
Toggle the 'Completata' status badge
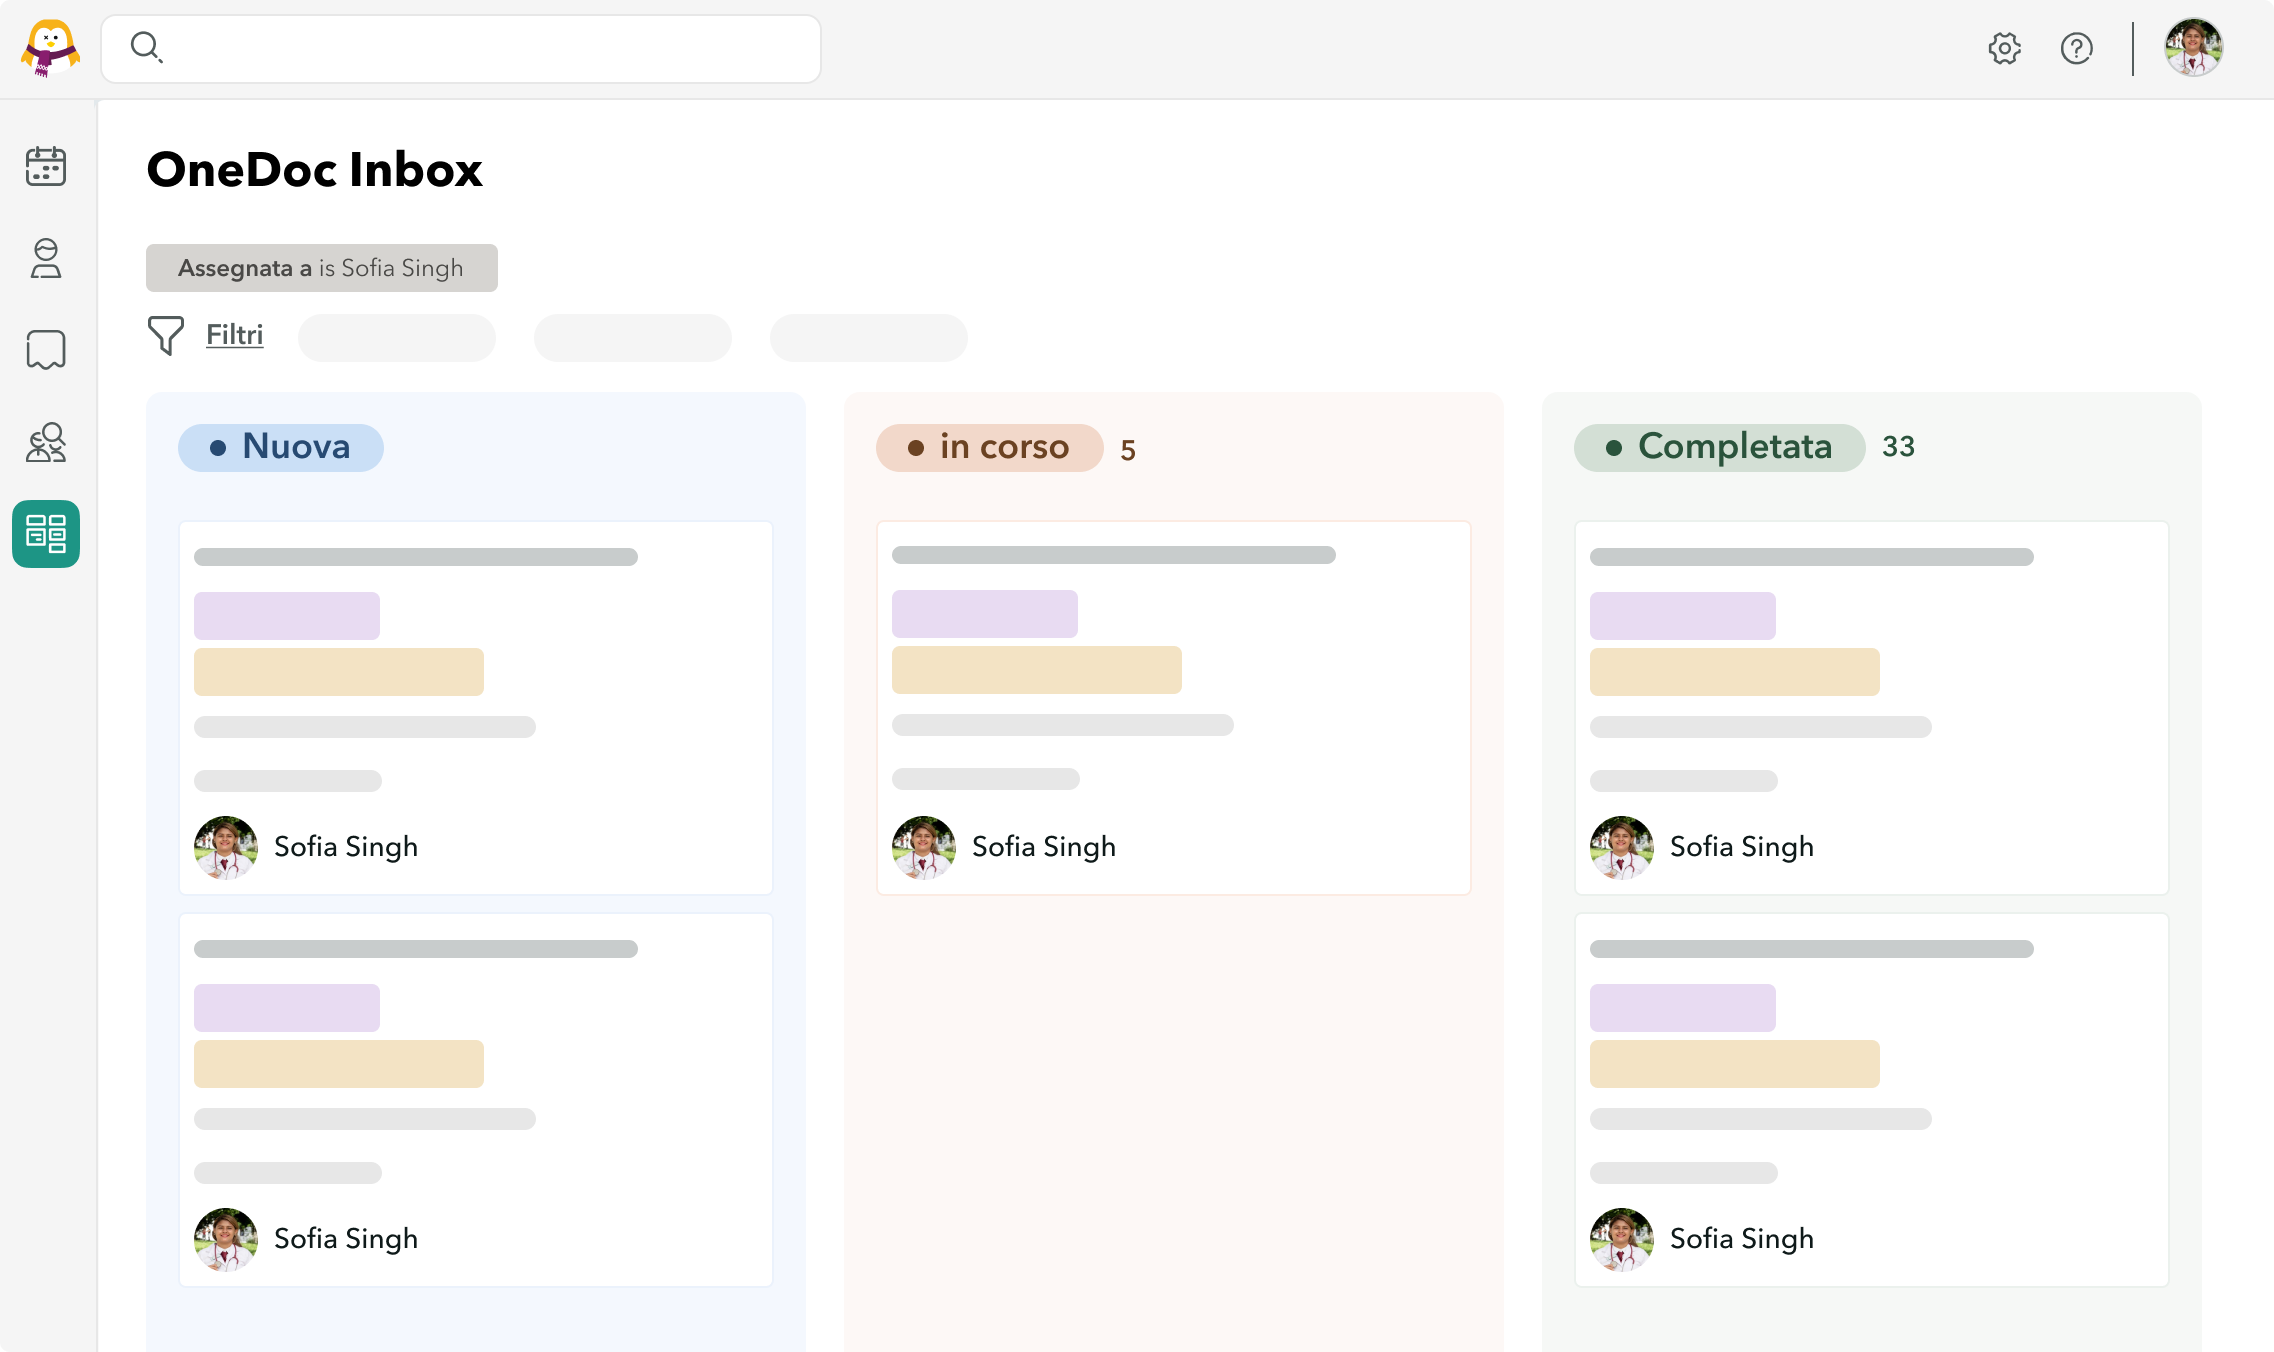[1719, 447]
